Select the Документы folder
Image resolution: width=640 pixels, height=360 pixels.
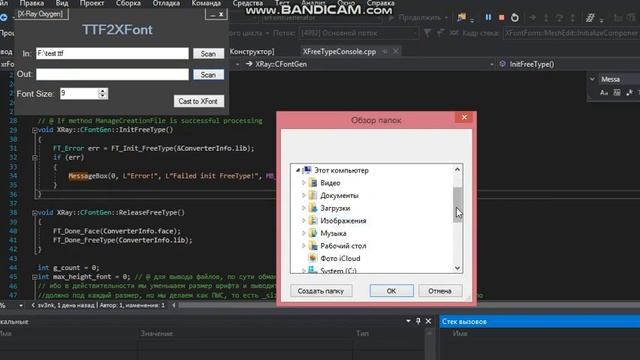[x=339, y=196]
